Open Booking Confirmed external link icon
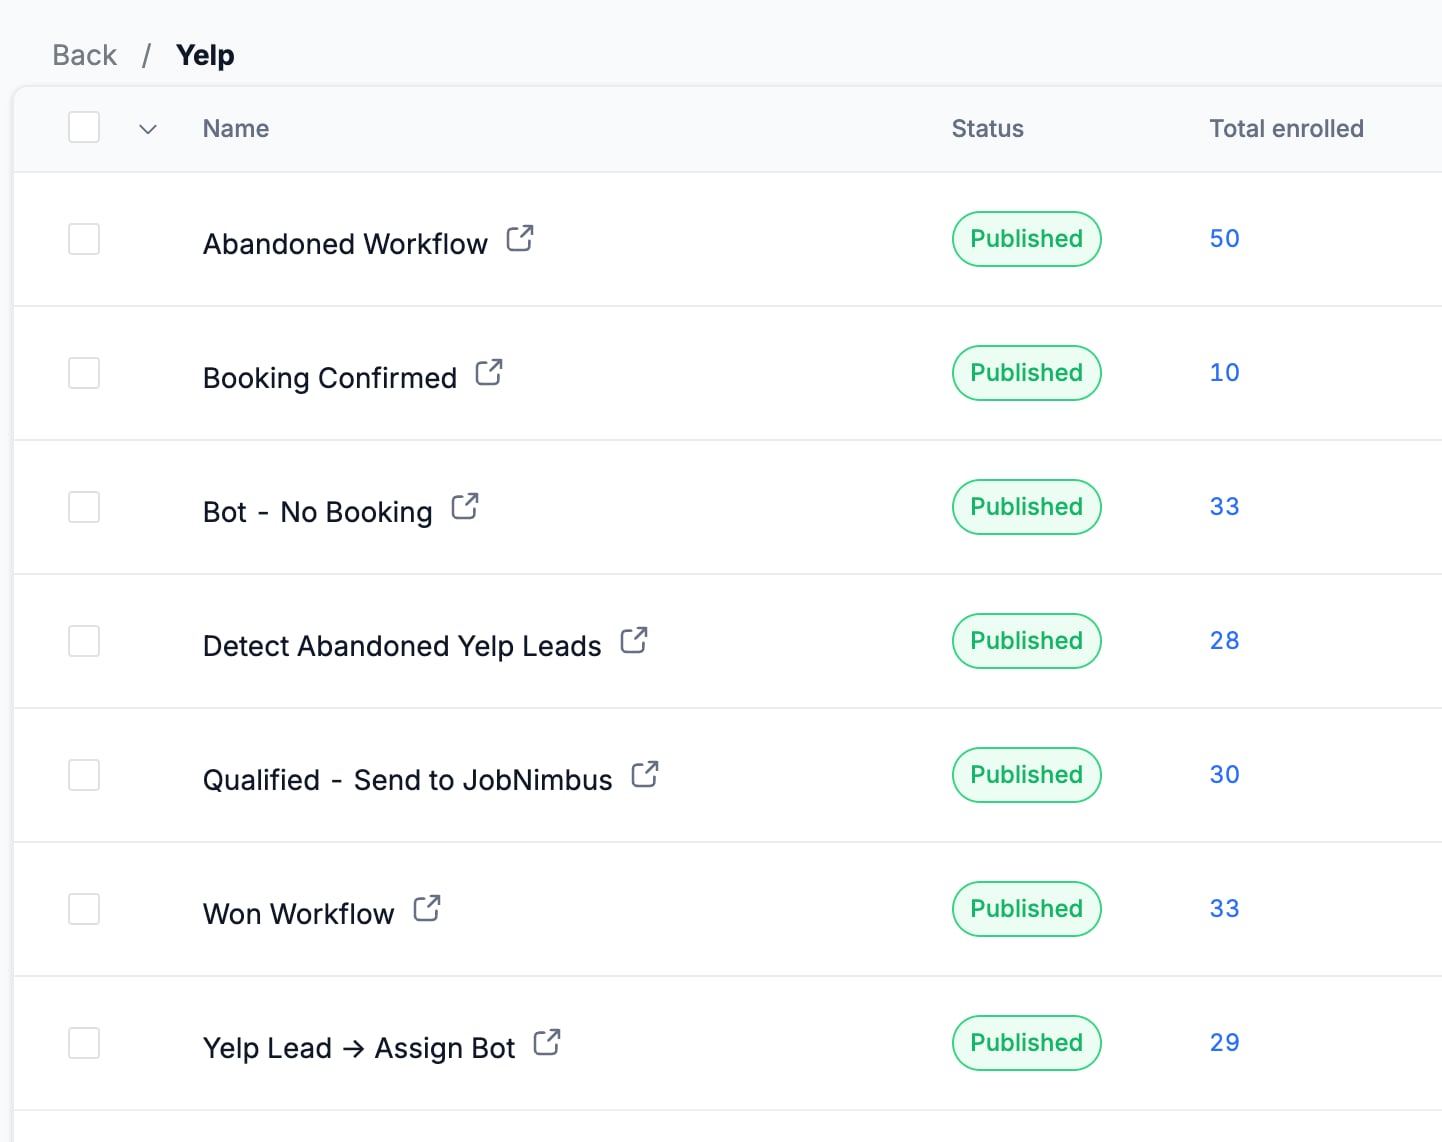The image size is (1442, 1142). coord(489,372)
